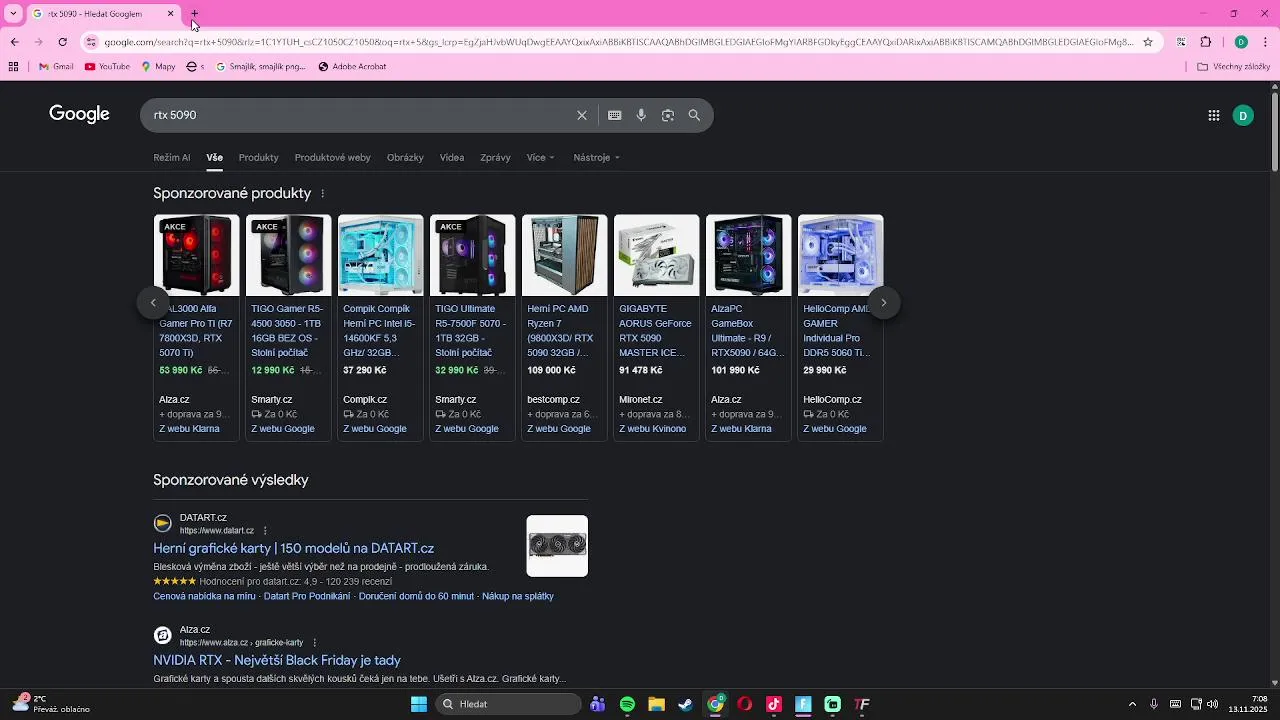Reload the page in Chrome
This screenshot has height=720, width=1280.
click(62, 42)
